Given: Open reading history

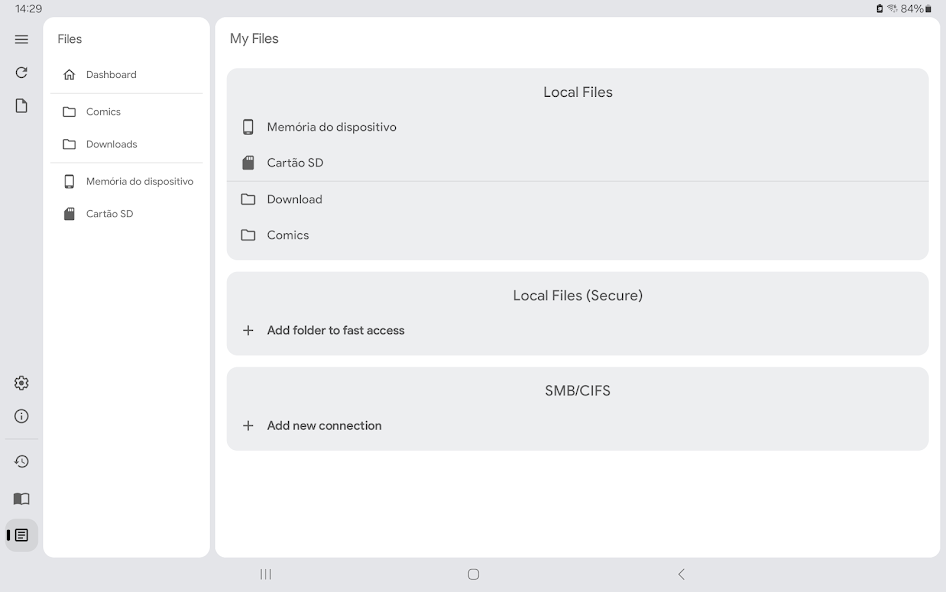Looking at the screenshot, I should [21, 461].
